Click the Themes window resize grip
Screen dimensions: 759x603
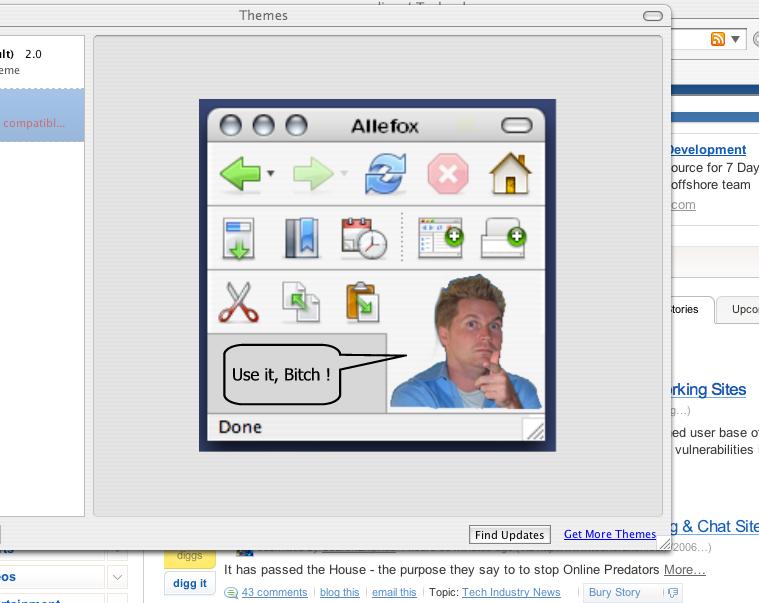tap(665, 544)
